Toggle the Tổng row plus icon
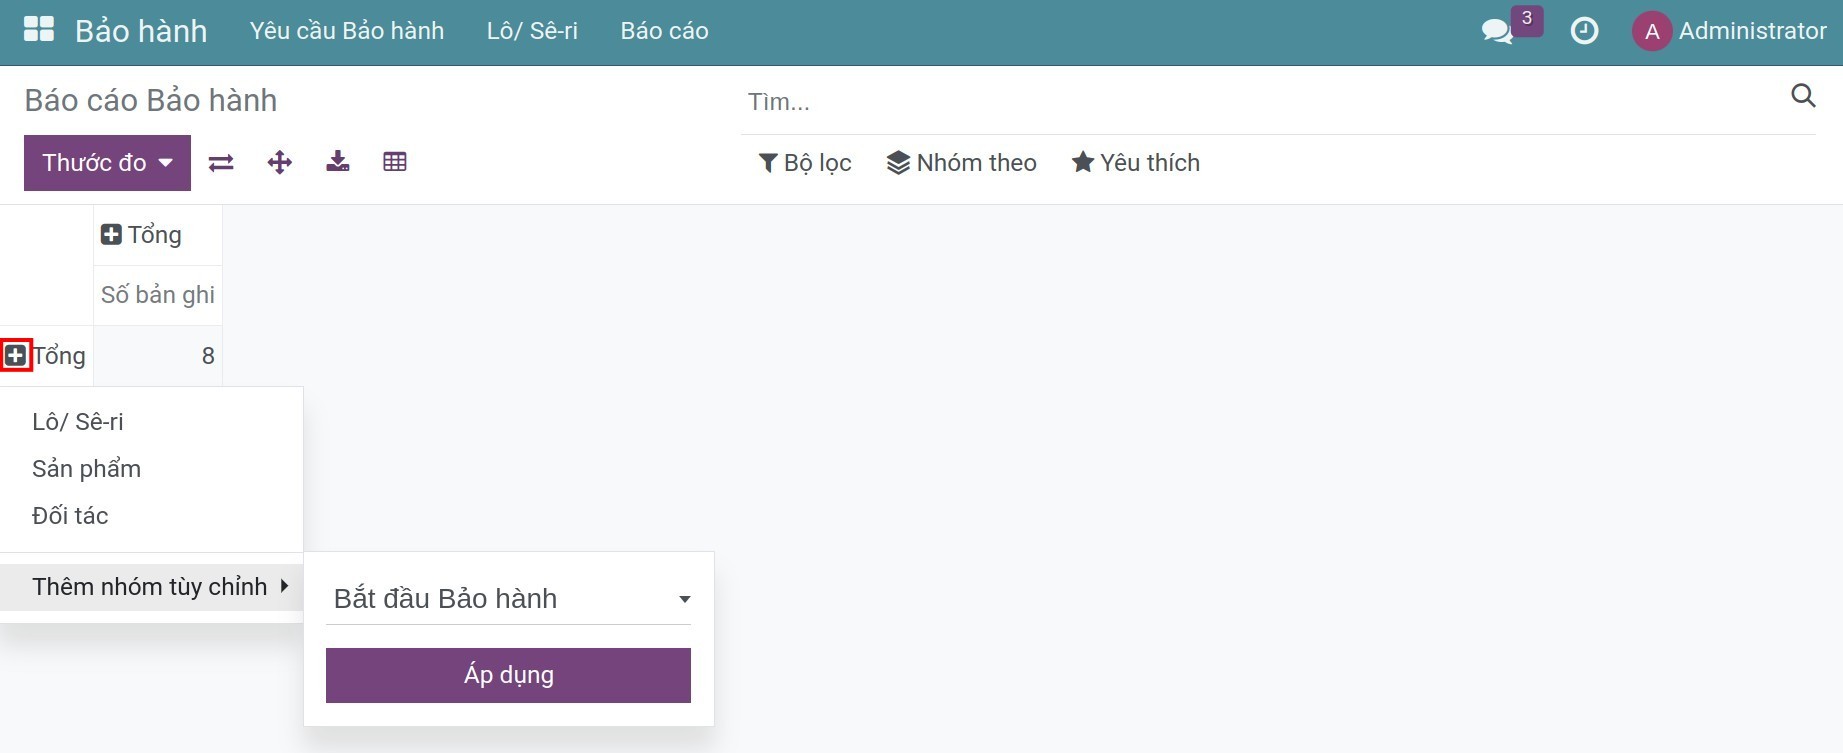The width and height of the screenshot is (1843, 753). point(16,355)
